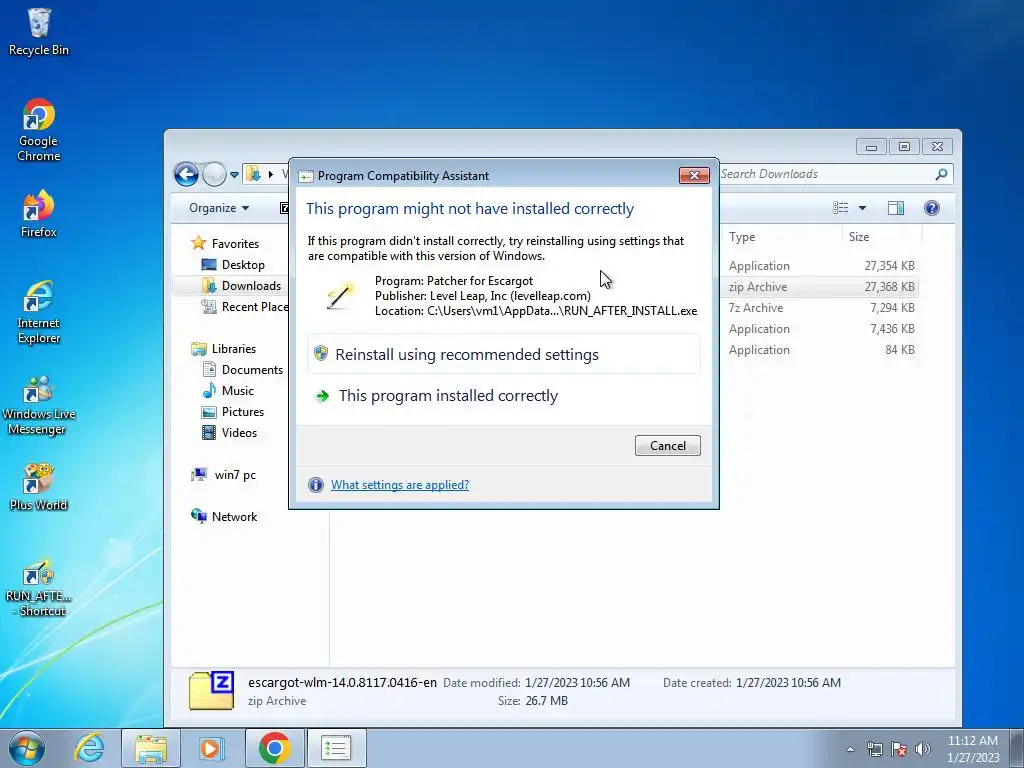
Task: Click the zip archive thumbnail in details pane
Action: pos(212,691)
